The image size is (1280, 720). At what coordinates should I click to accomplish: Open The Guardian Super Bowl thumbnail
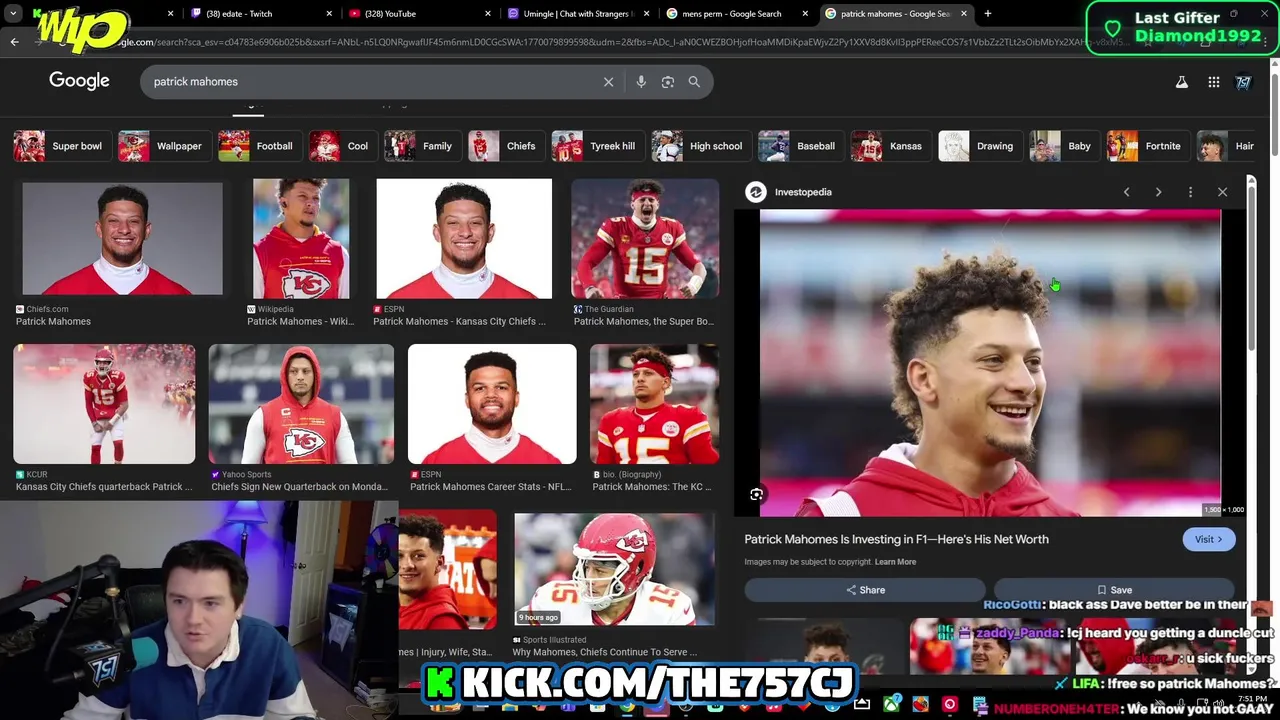[645, 238]
